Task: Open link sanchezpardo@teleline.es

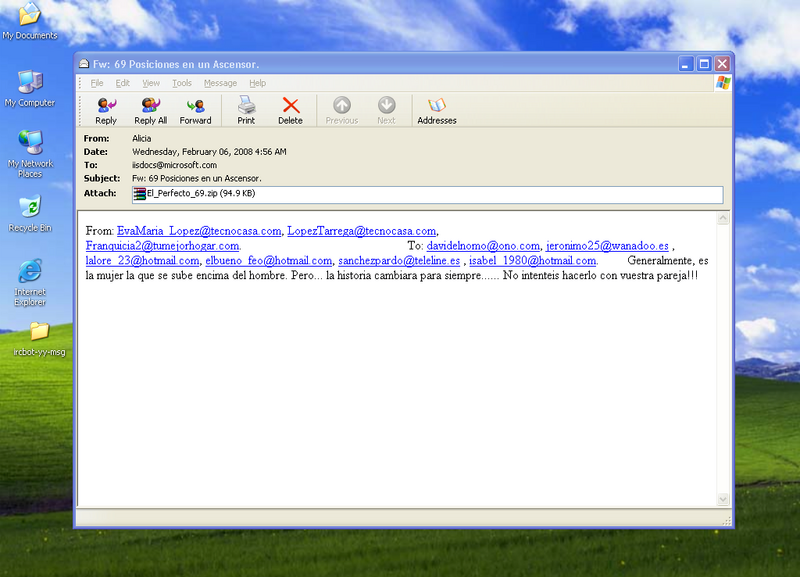Action: [x=399, y=261]
